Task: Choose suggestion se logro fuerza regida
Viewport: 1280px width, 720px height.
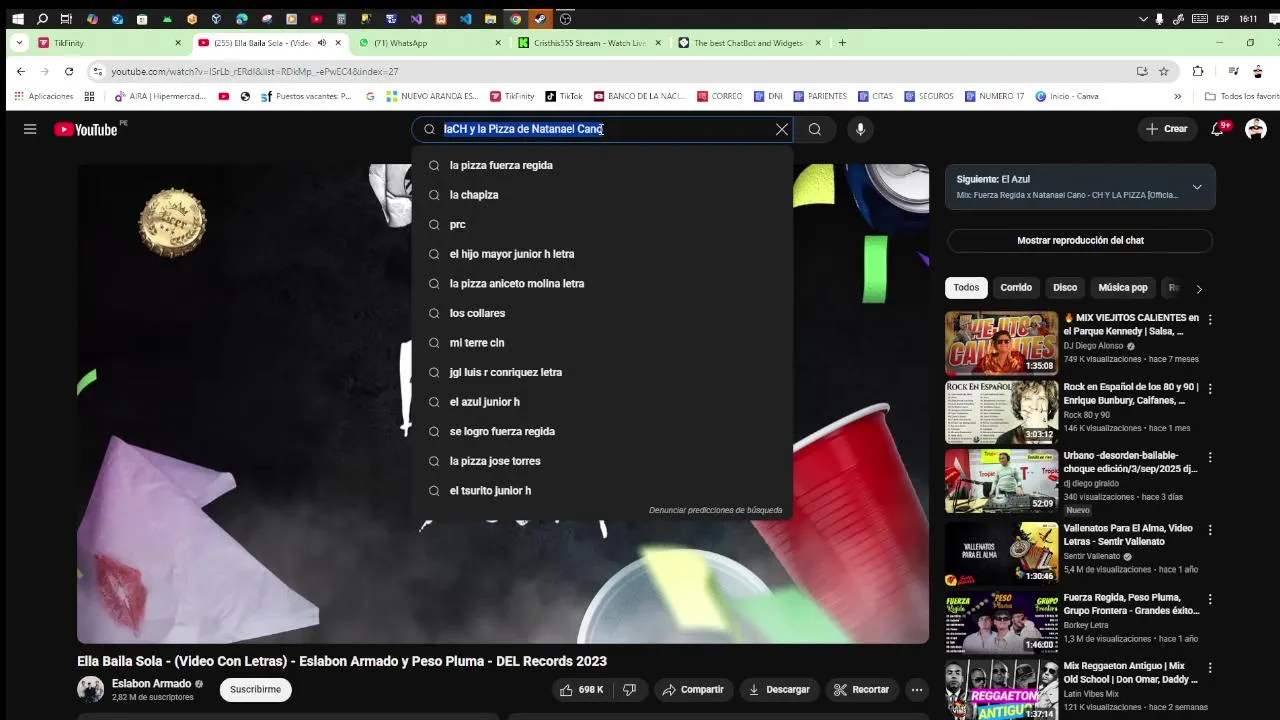Action: (602, 431)
